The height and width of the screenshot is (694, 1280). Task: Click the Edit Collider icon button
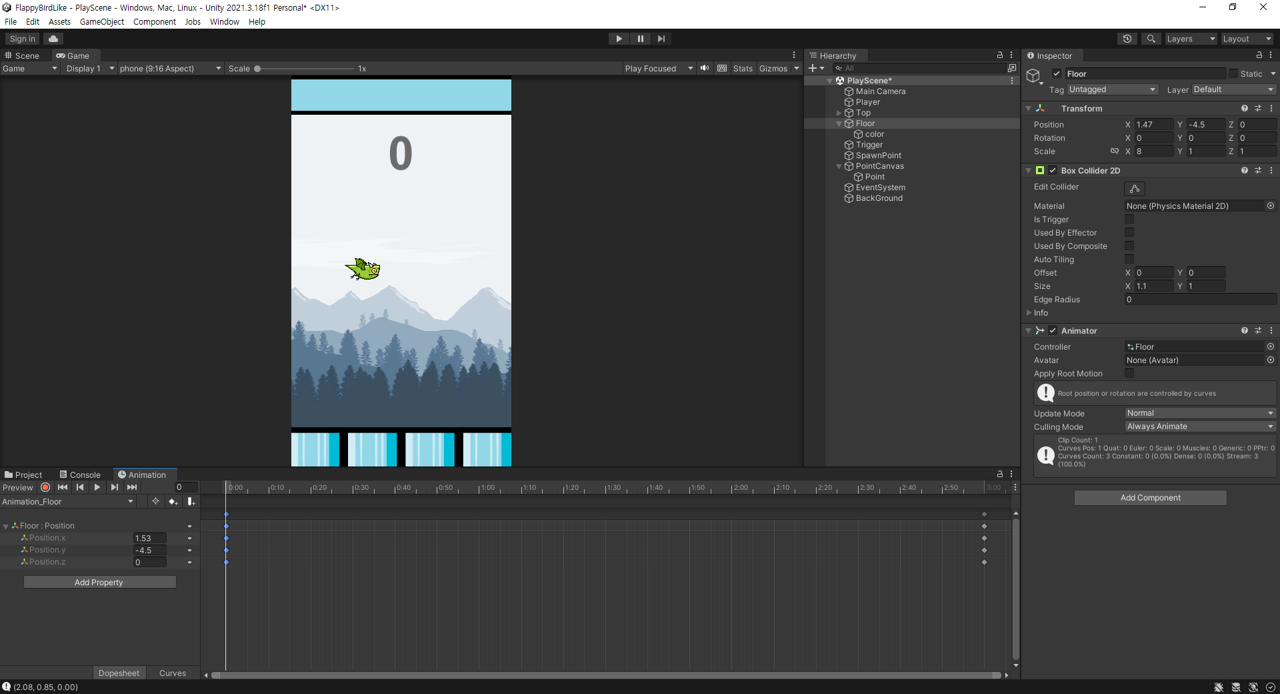click(1135, 188)
